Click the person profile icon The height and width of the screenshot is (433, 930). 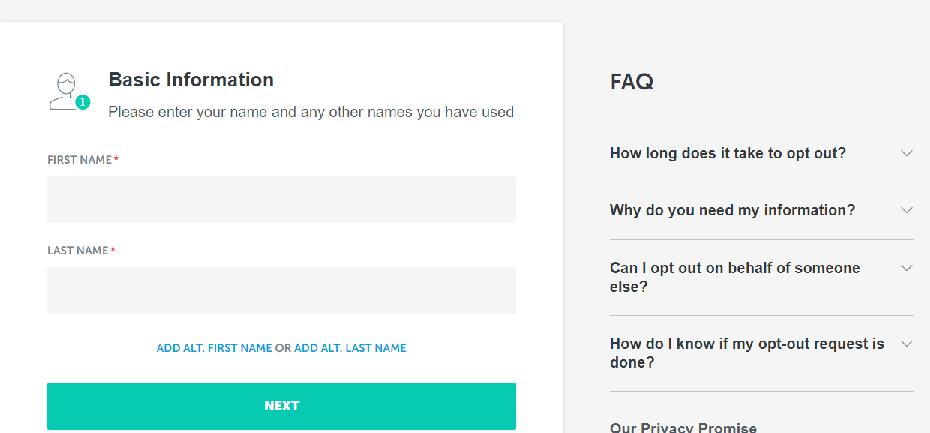[x=65, y=91]
